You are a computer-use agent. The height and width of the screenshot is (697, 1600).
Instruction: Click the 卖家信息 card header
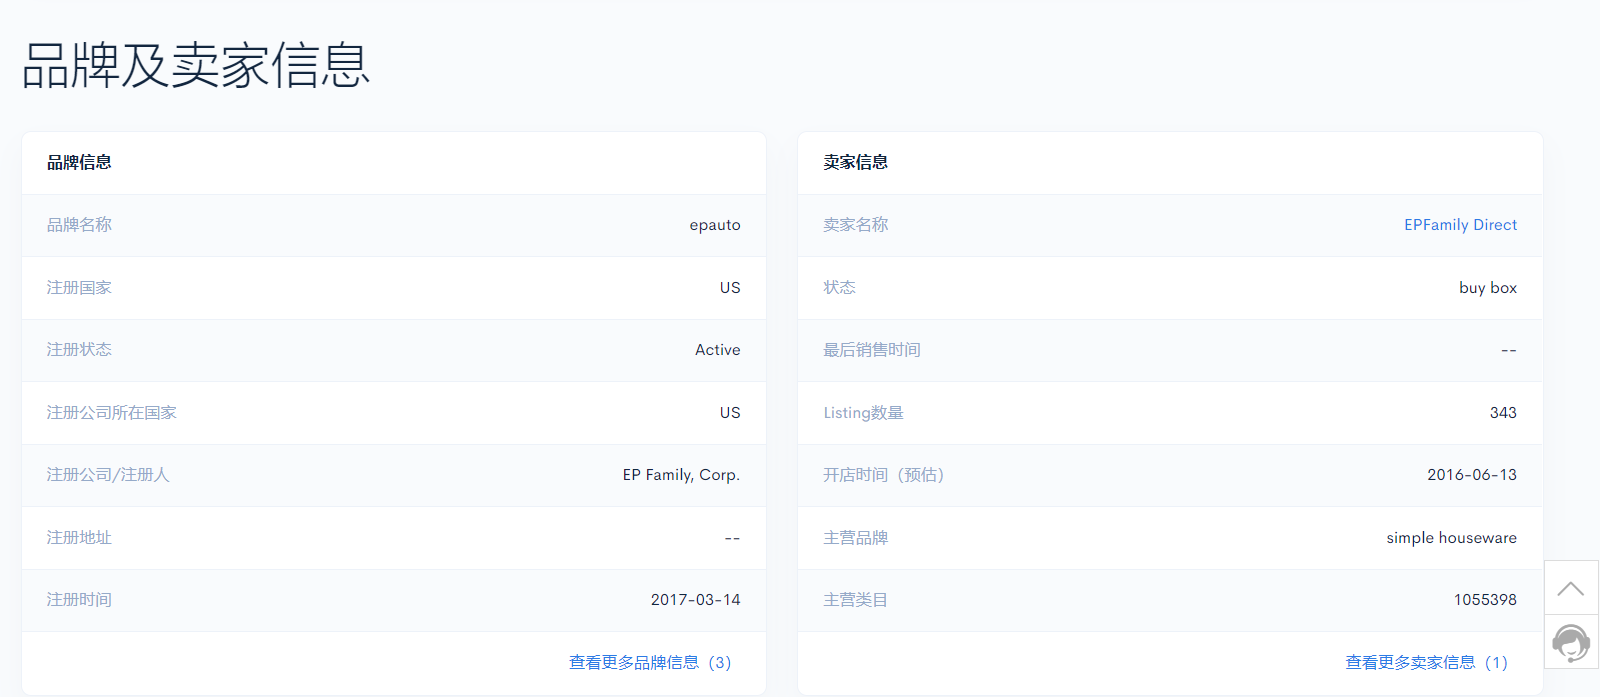pos(856,162)
